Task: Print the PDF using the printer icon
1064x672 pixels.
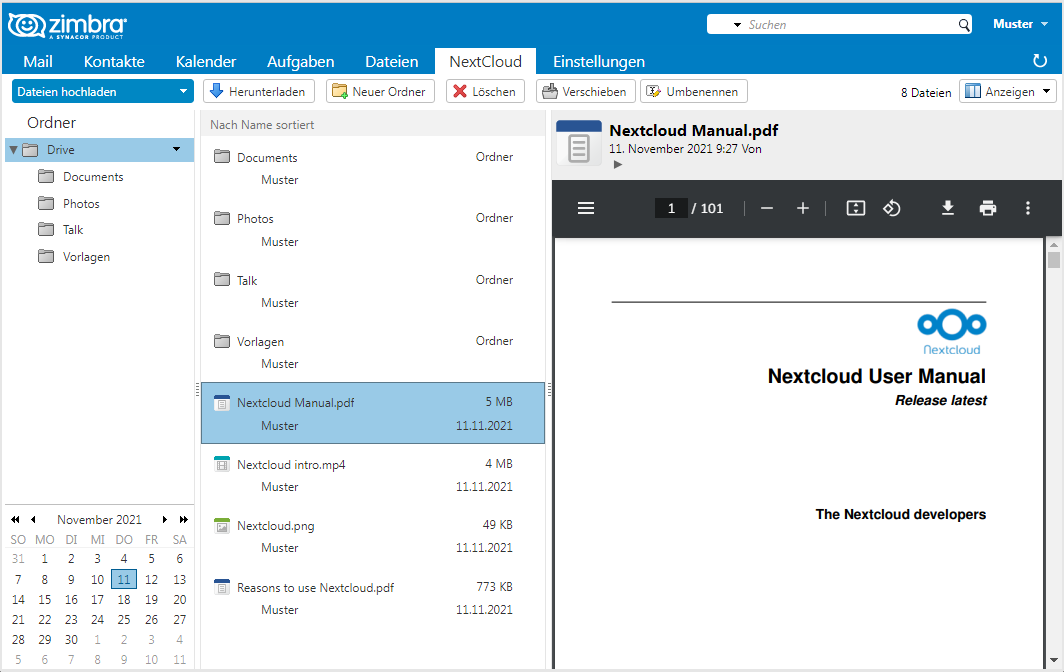Action: [988, 208]
